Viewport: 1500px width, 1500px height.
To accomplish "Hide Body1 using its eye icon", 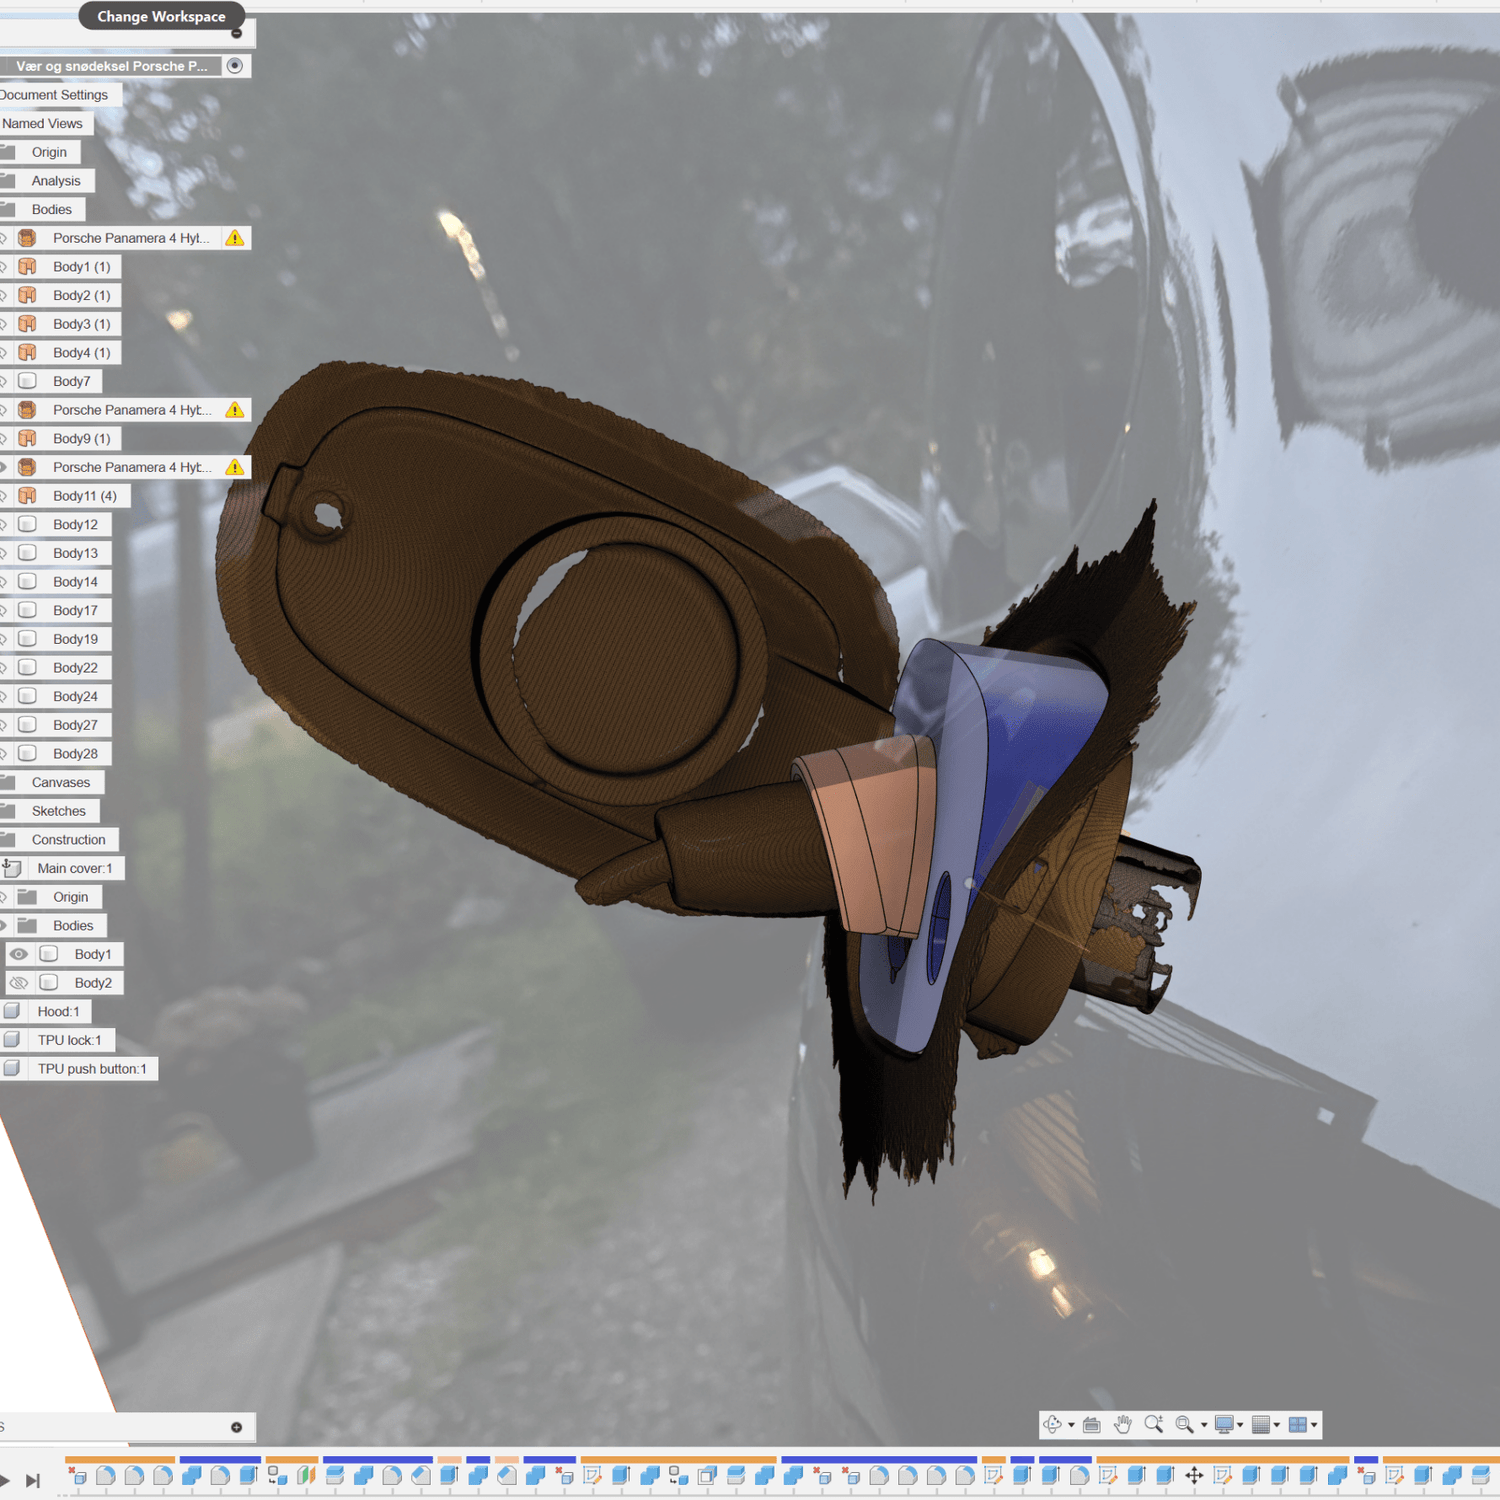I will [x=19, y=954].
